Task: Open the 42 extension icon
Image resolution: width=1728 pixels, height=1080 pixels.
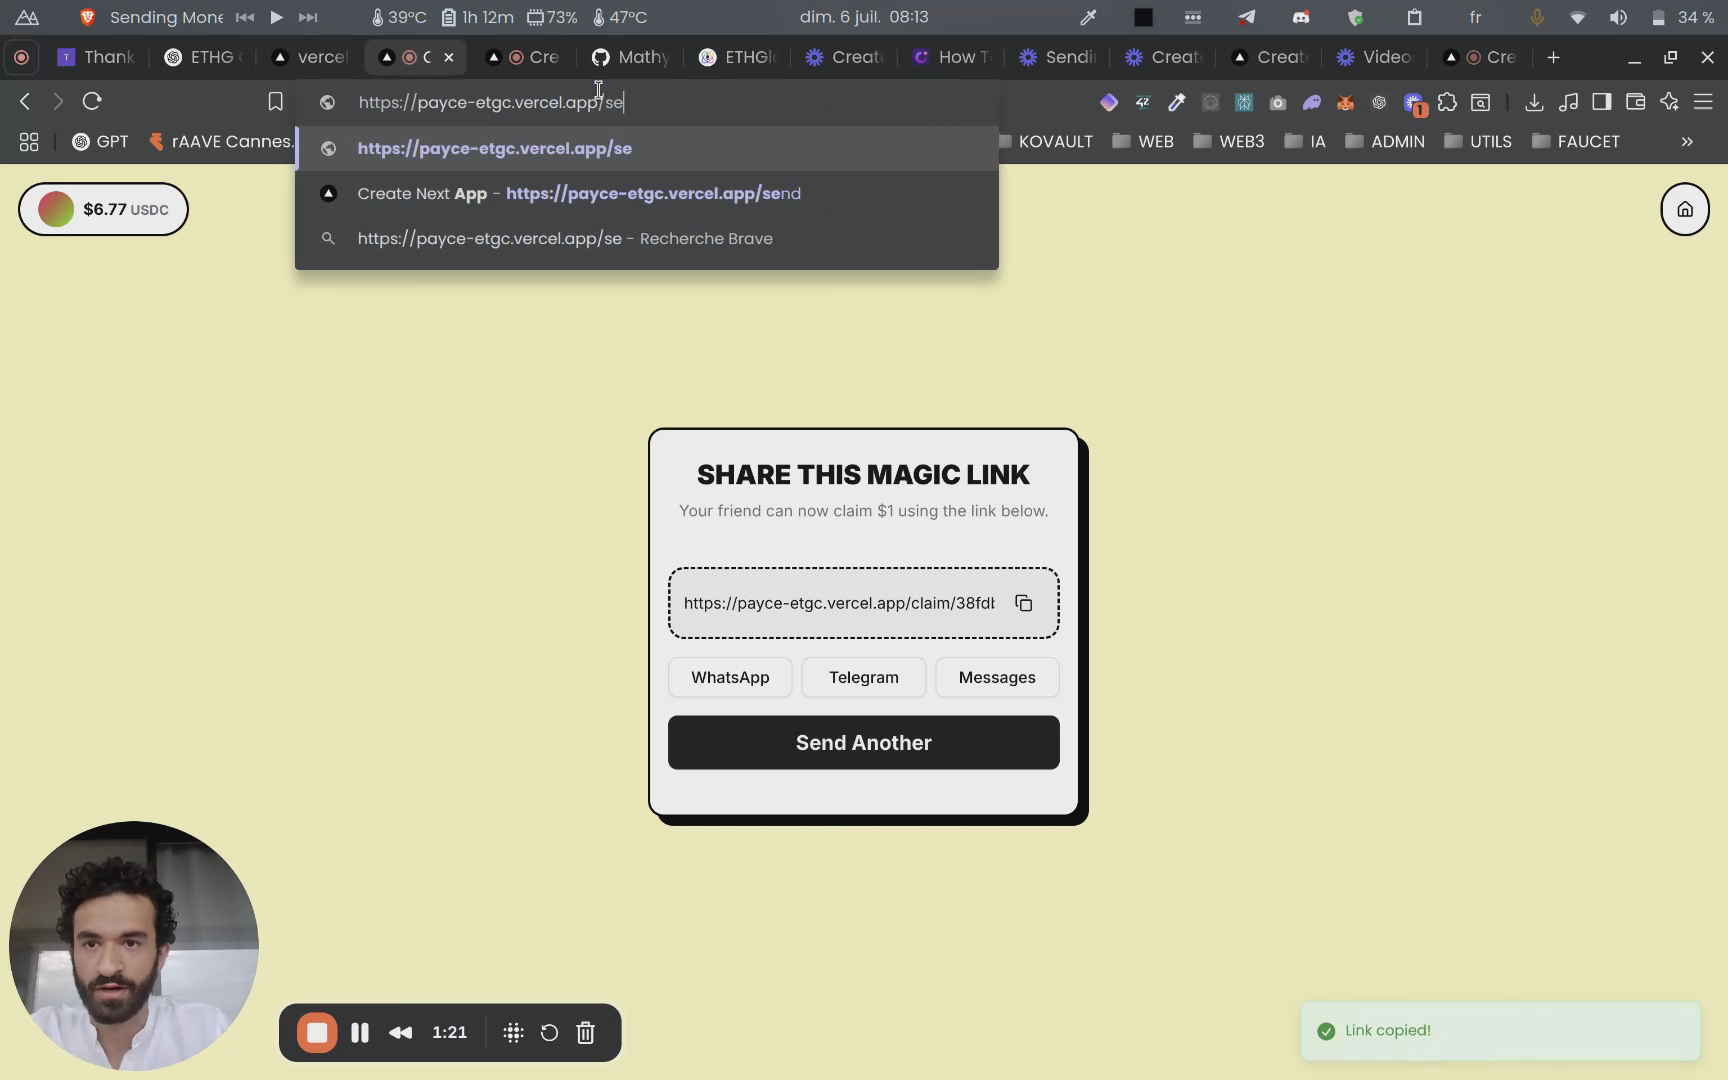Action: 1142,102
